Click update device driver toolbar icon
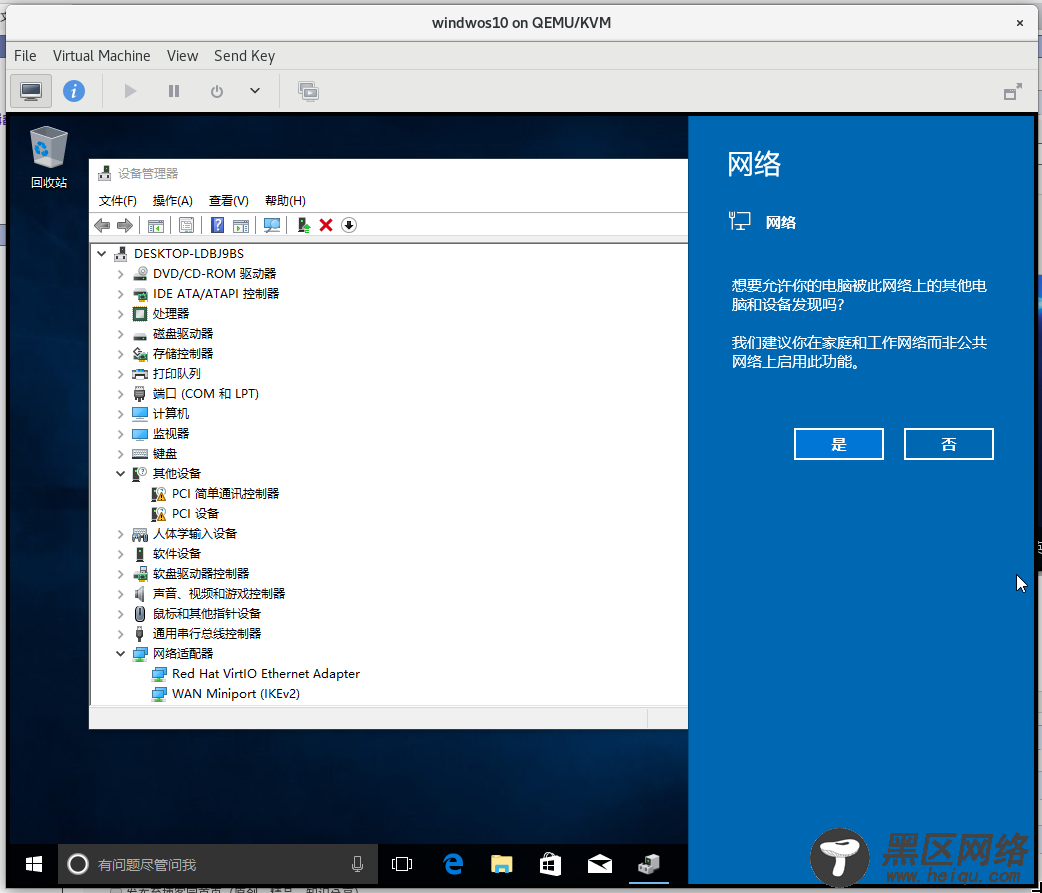The height and width of the screenshot is (893, 1042). pos(304,225)
